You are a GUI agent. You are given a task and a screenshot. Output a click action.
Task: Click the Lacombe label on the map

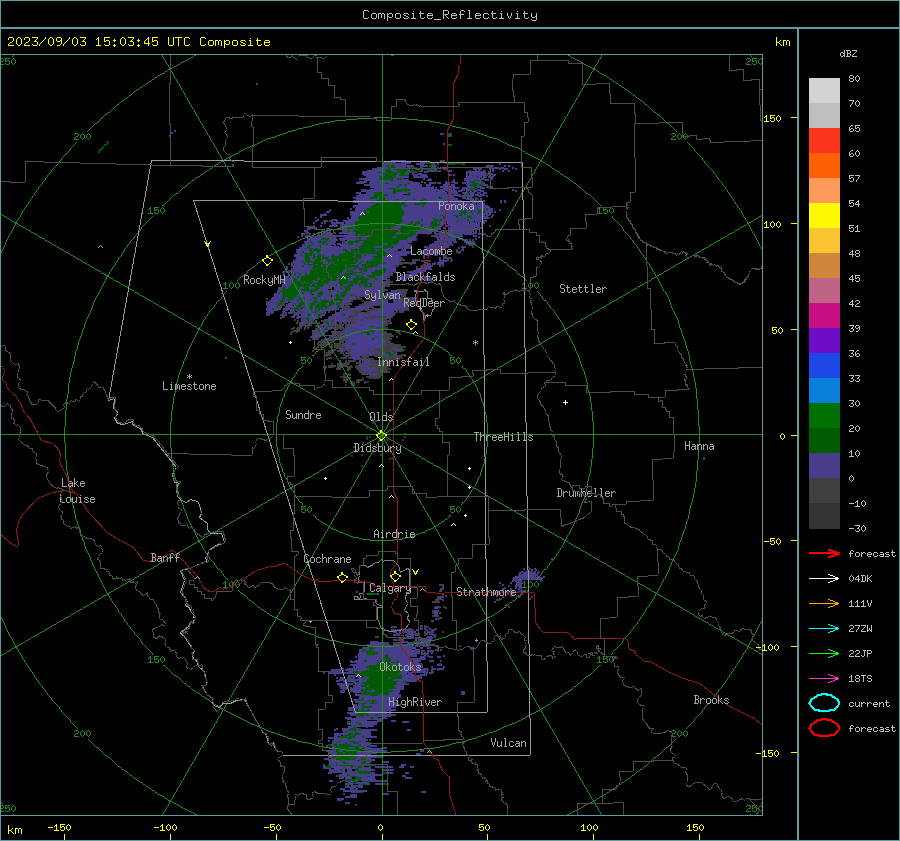point(431,251)
